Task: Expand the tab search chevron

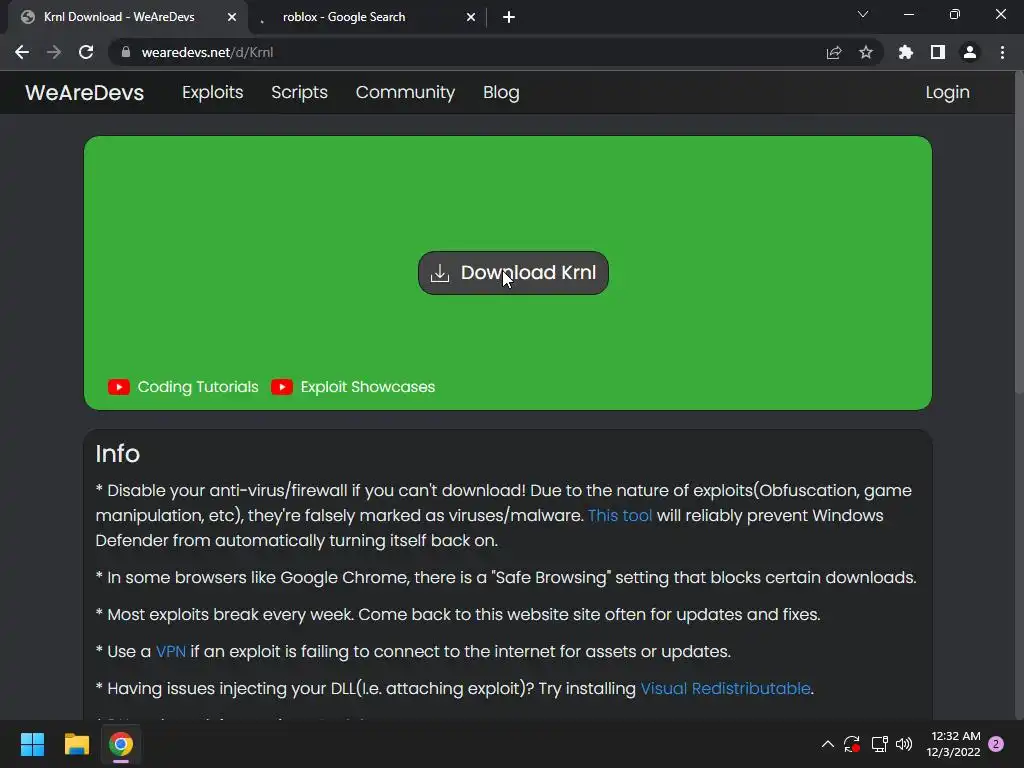Action: (x=863, y=14)
